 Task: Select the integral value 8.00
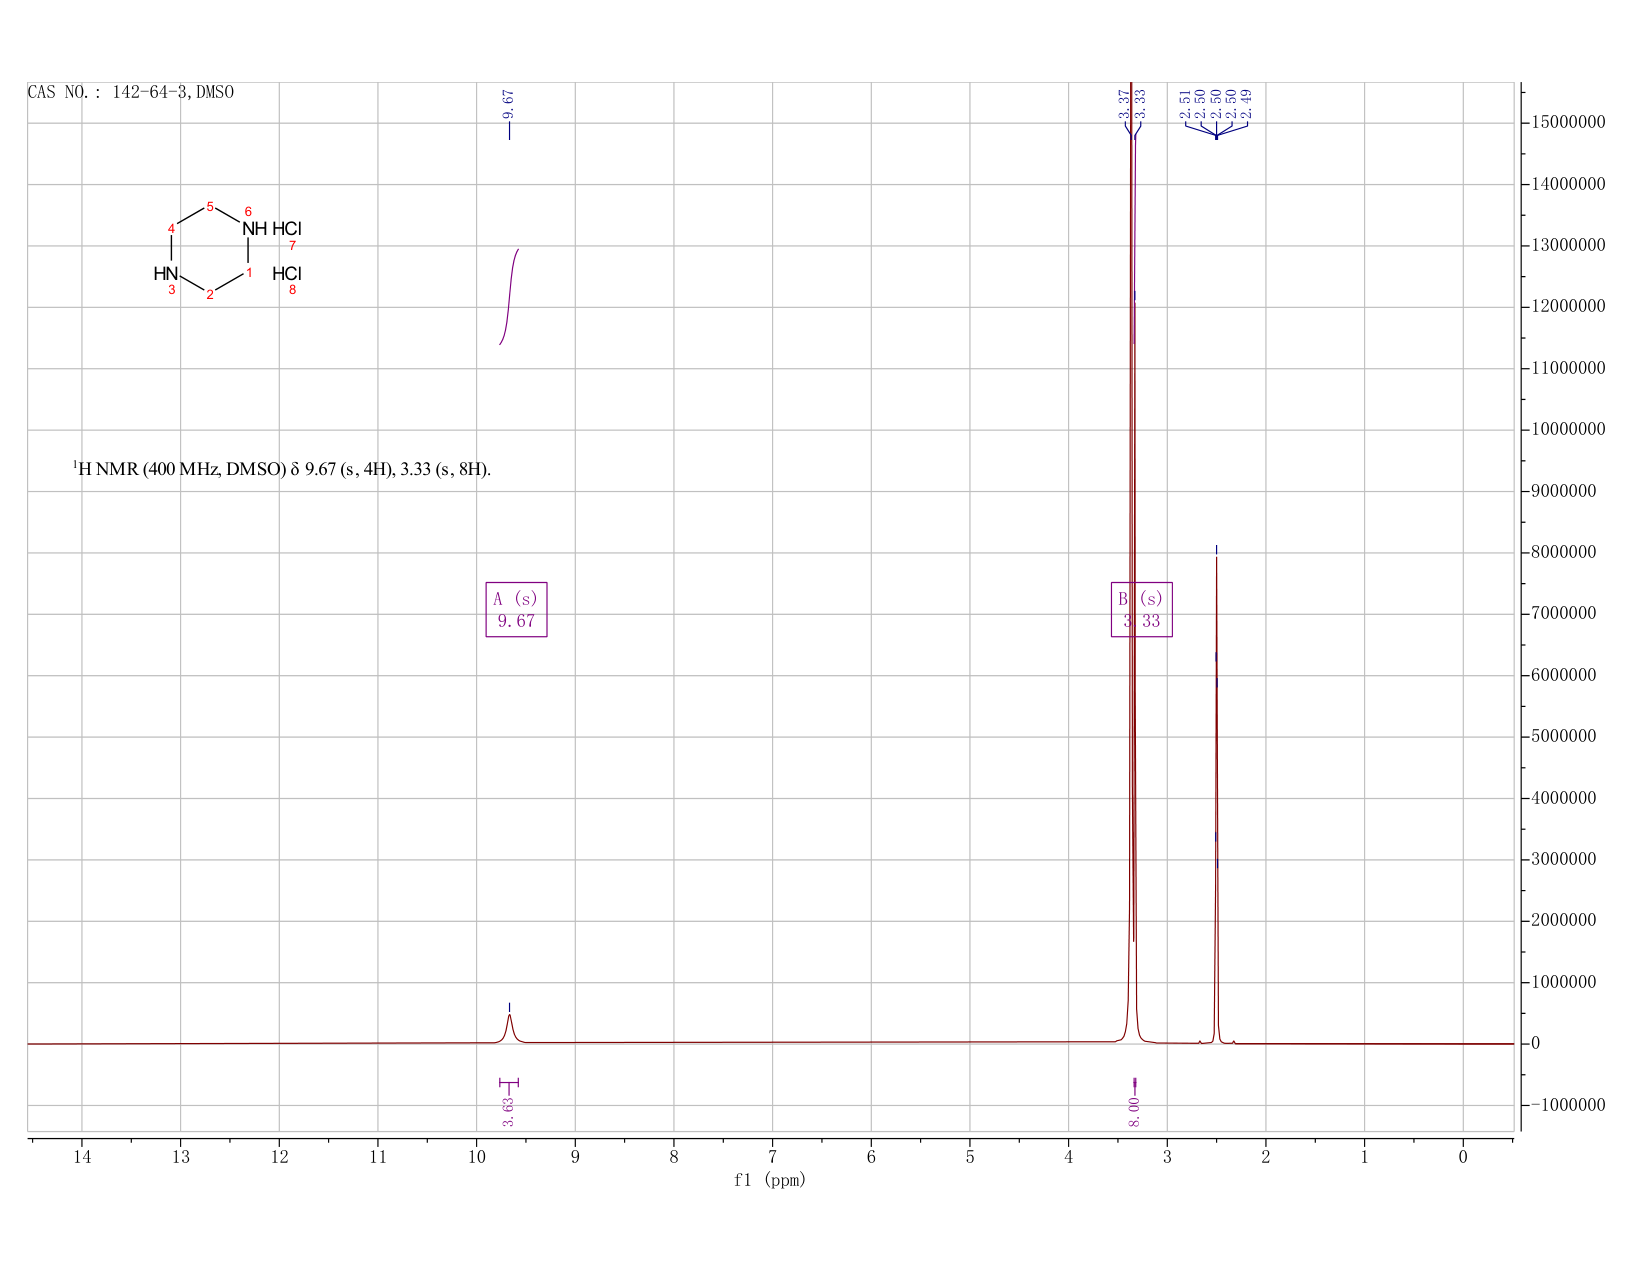1134,1111
